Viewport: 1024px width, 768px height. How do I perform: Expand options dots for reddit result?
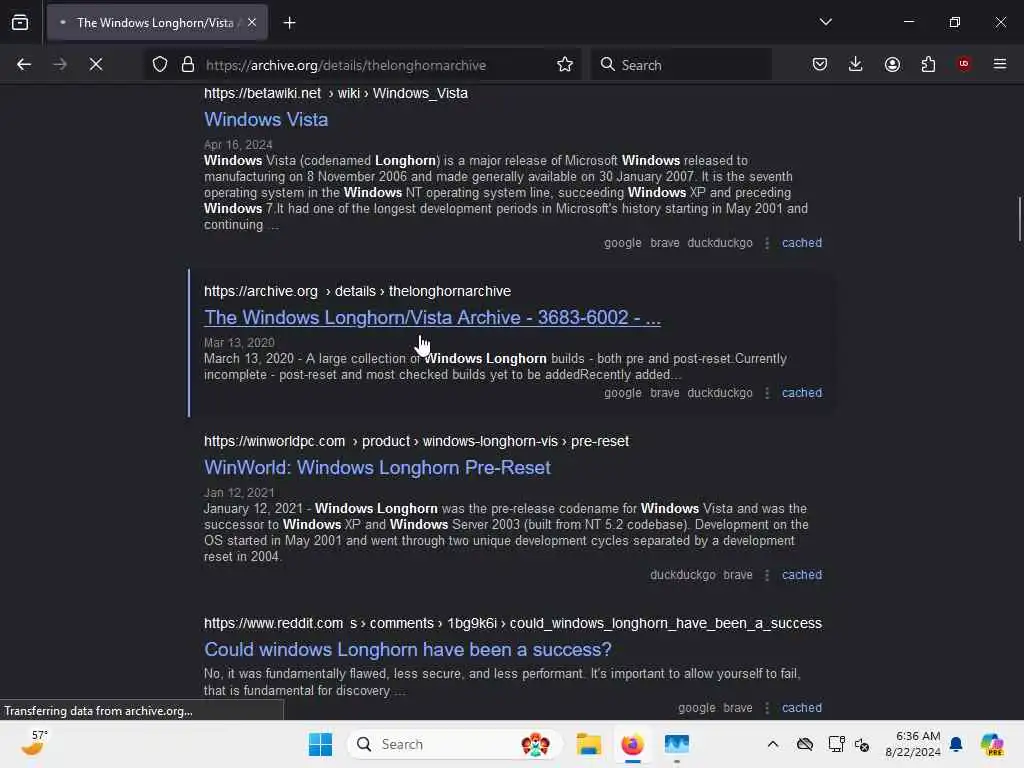767,708
